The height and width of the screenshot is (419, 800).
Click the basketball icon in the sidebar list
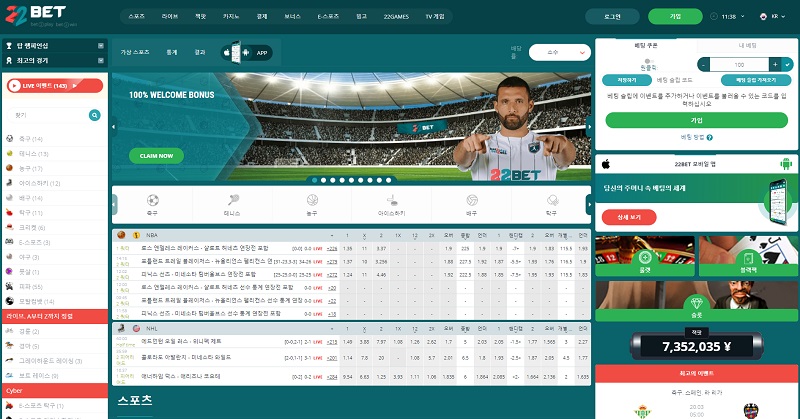10,168
